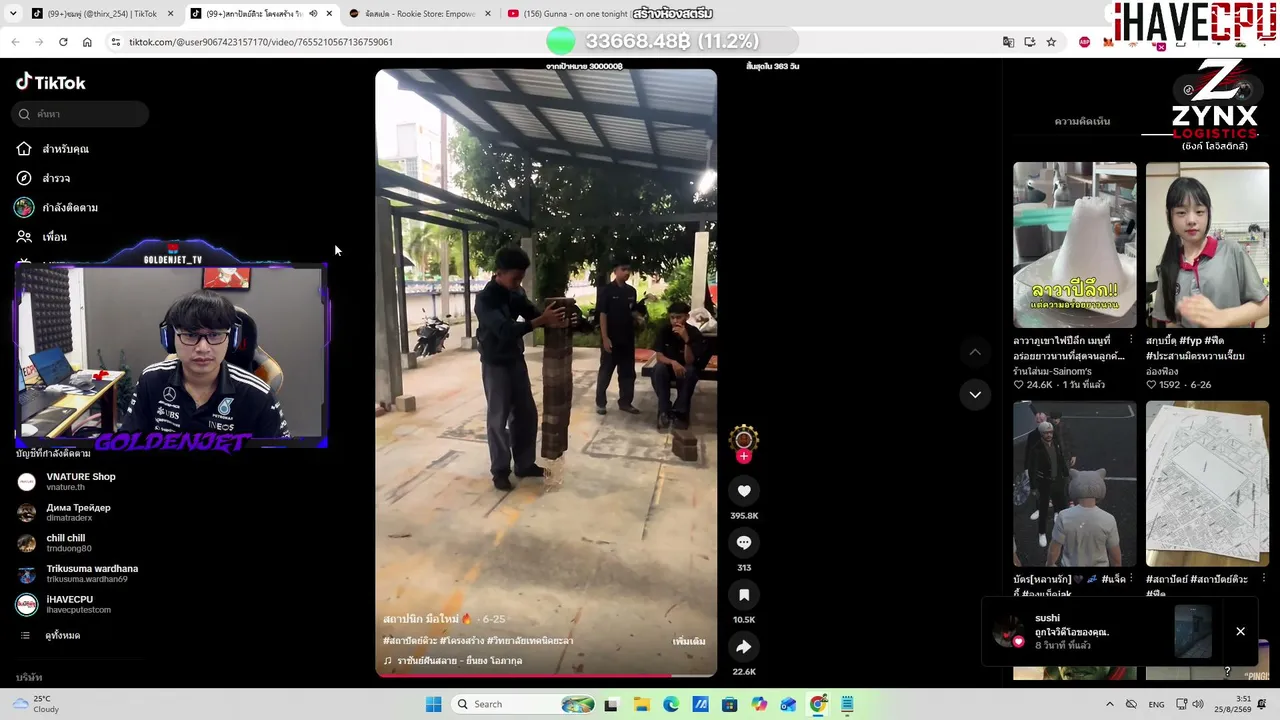Open options for the #สถาปัตย์ blueprint video
The height and width of the screenshot is (720, 1280).
click(1263, 579)
